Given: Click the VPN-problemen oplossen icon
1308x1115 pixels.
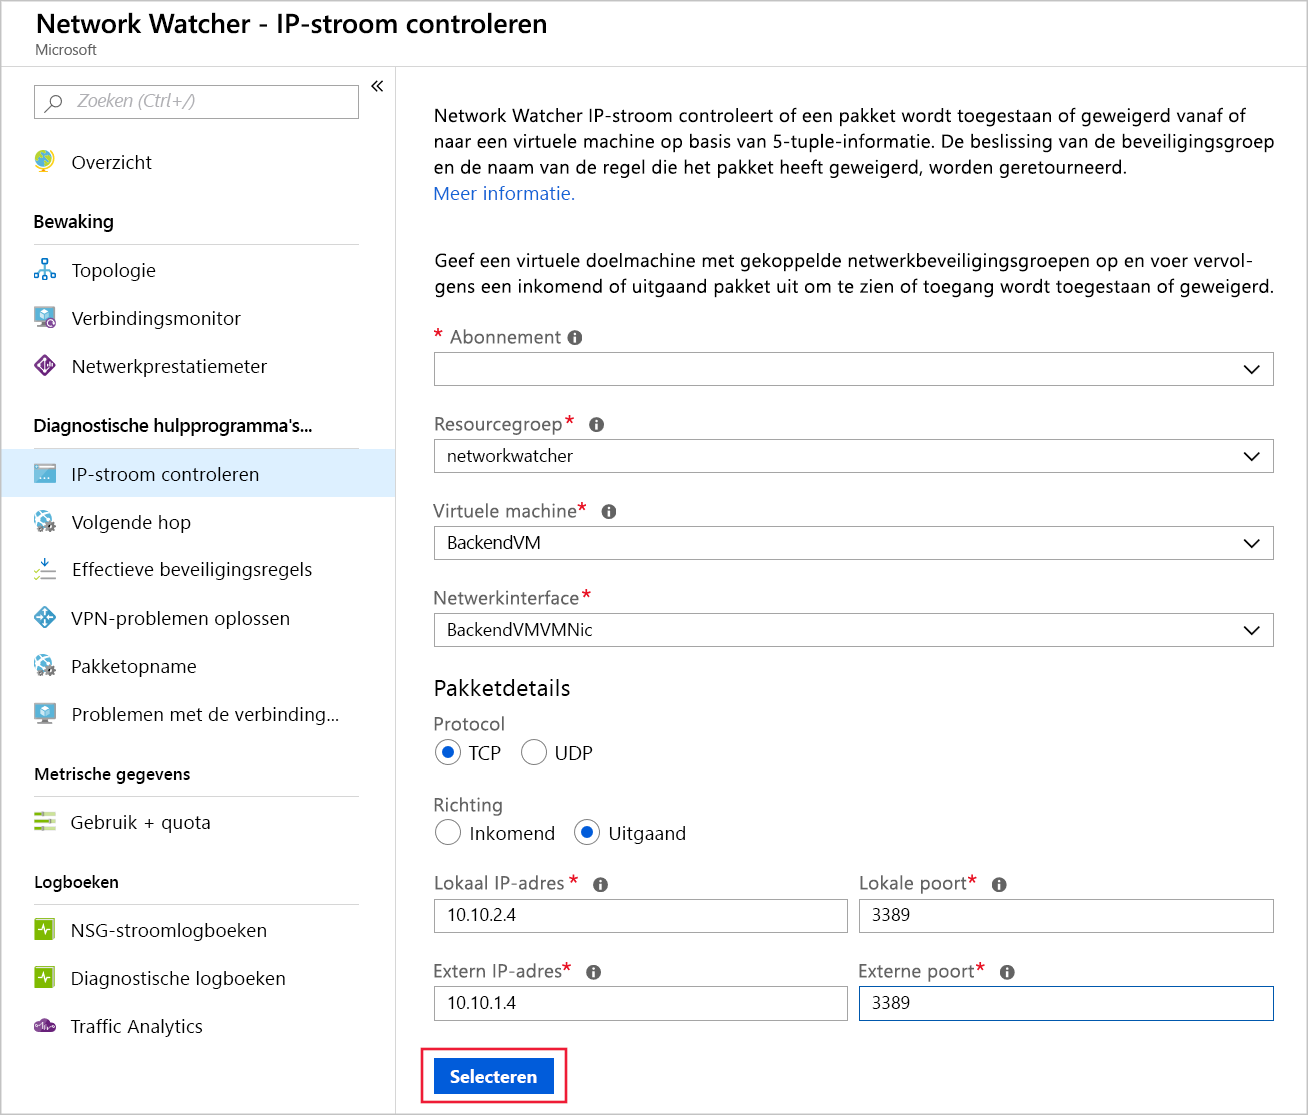Looking at the screenshot, I should tap(45, 617).
